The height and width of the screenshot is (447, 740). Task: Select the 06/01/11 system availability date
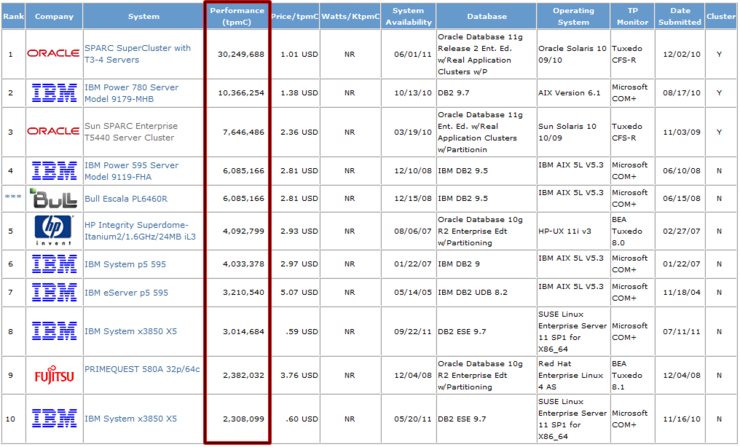(413, 54)
